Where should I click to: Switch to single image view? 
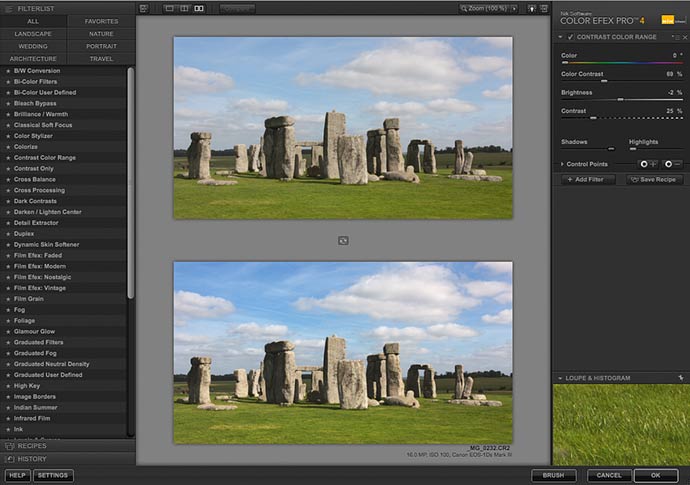click(x=169, y=8)
